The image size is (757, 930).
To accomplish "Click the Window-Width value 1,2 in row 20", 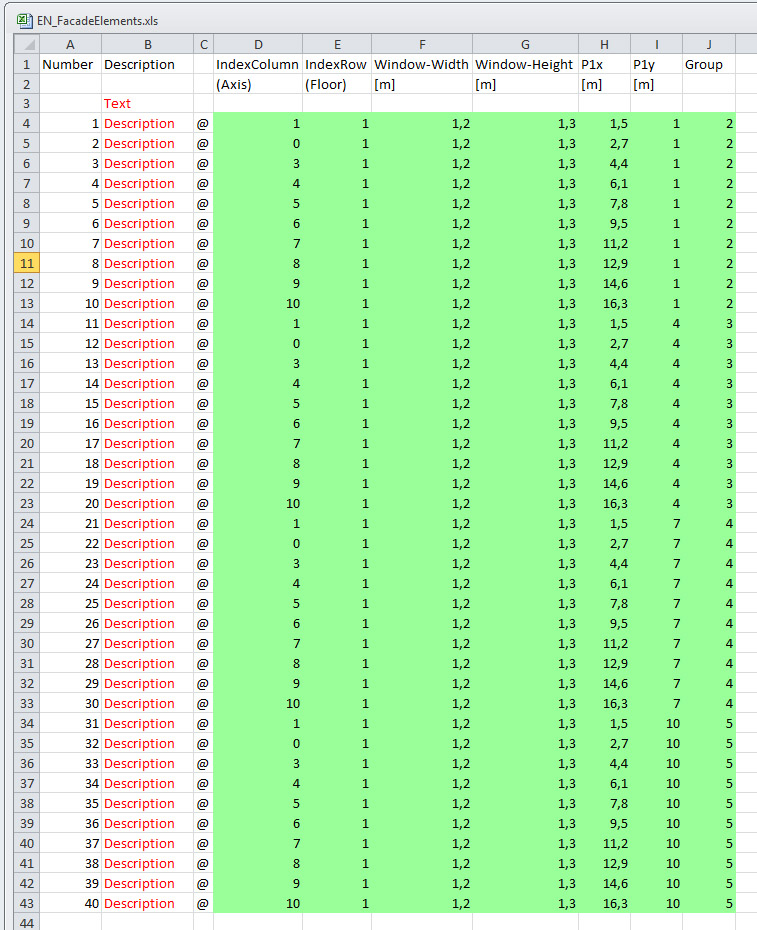I will click(x=422, y=444).
